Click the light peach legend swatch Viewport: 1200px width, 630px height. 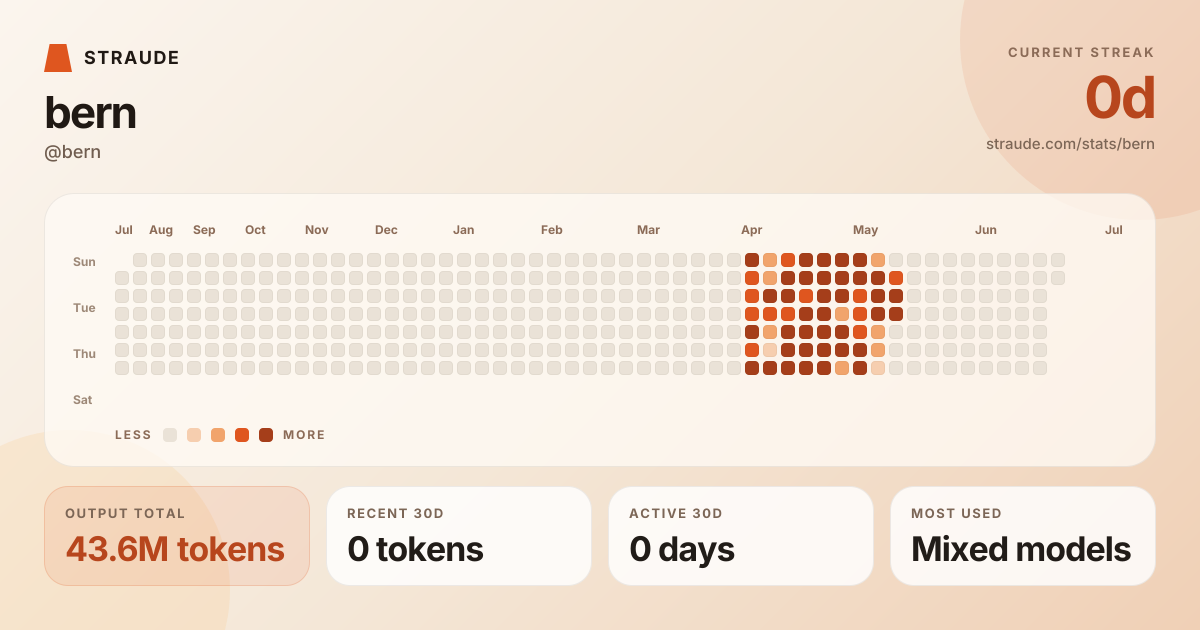coord(194,435)
